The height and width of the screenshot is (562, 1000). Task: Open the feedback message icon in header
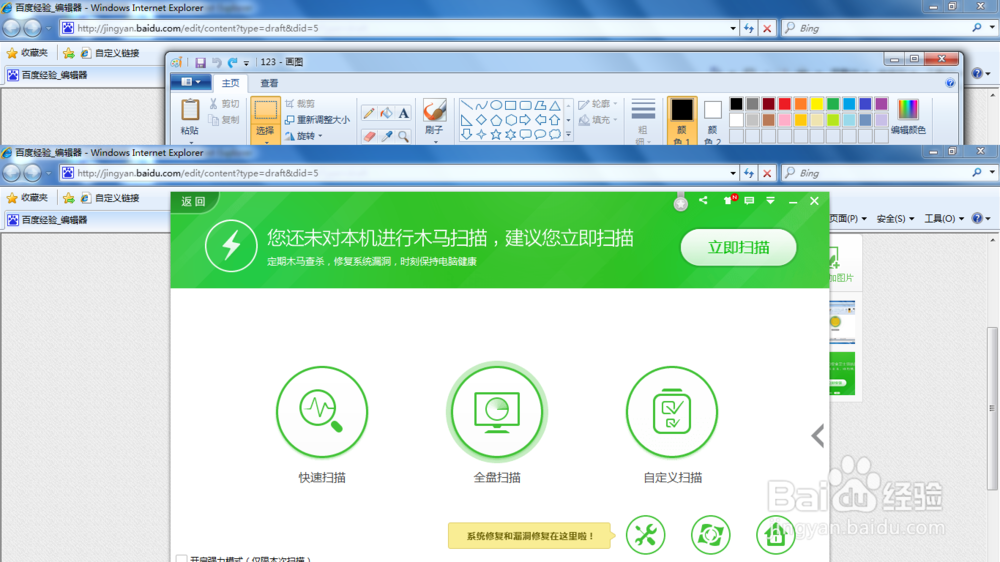coord(749,200)
